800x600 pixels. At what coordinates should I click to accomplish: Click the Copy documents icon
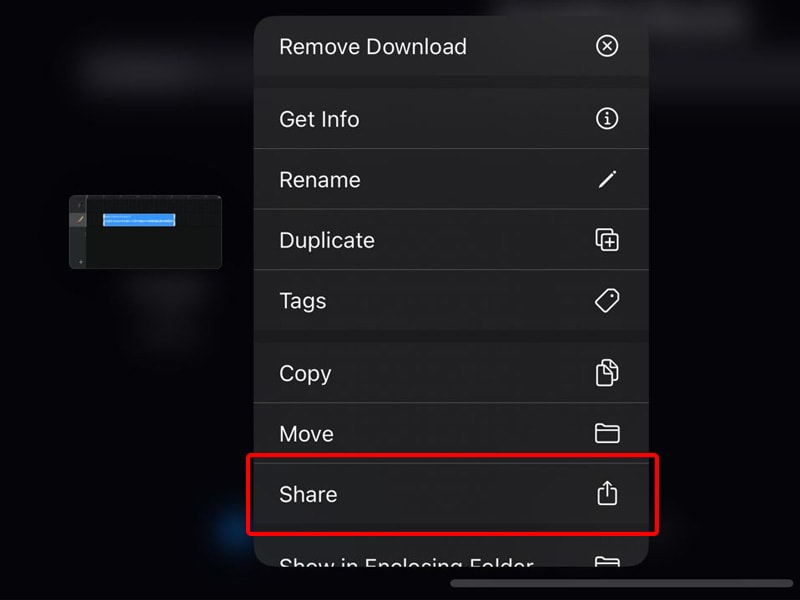tap(607, 373)
